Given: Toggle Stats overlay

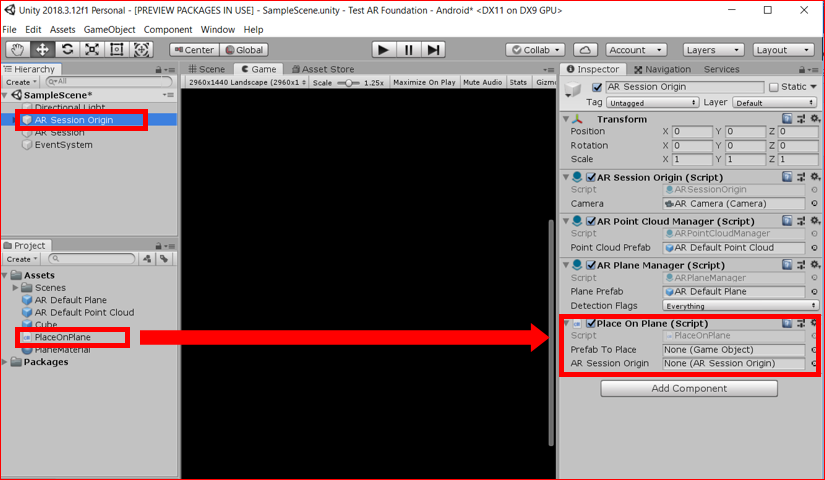Looking at the screenshot, I should point(518,82).
